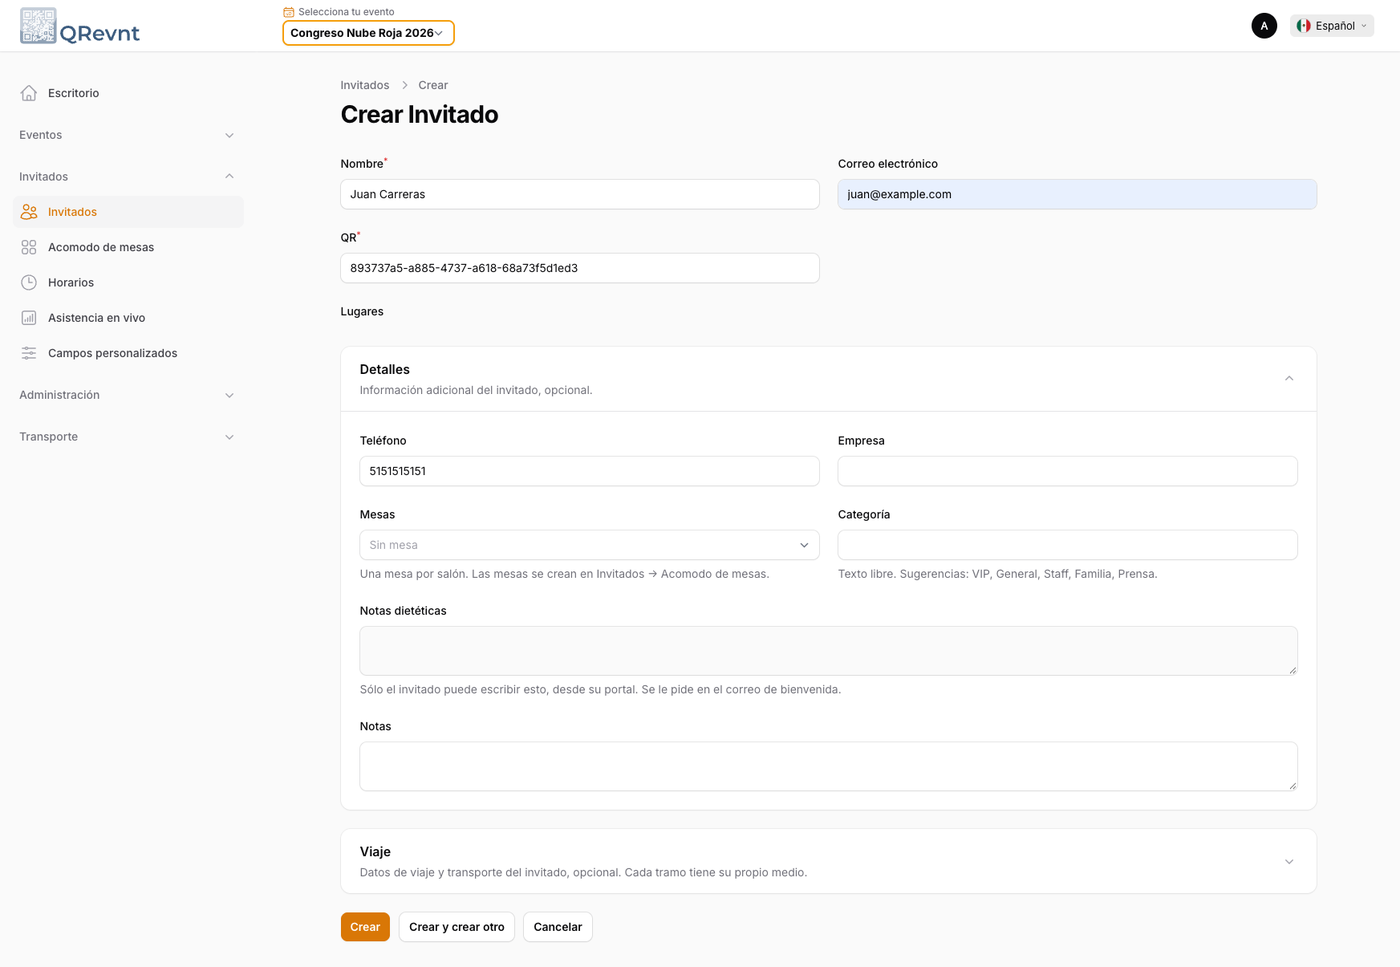Click the Empresa input field
The width and height of the screenshot is (1400, 967).
click(1067, 471)
